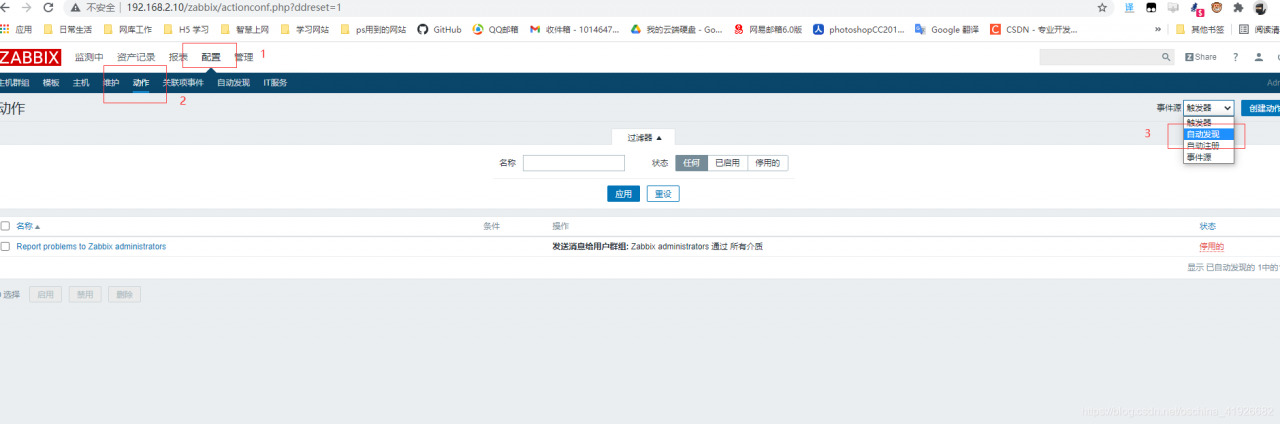Choose 触发器 in the event source list
Viewport: 1280px width, 424px height.
pyautogui.click(x=1209, y=122)
